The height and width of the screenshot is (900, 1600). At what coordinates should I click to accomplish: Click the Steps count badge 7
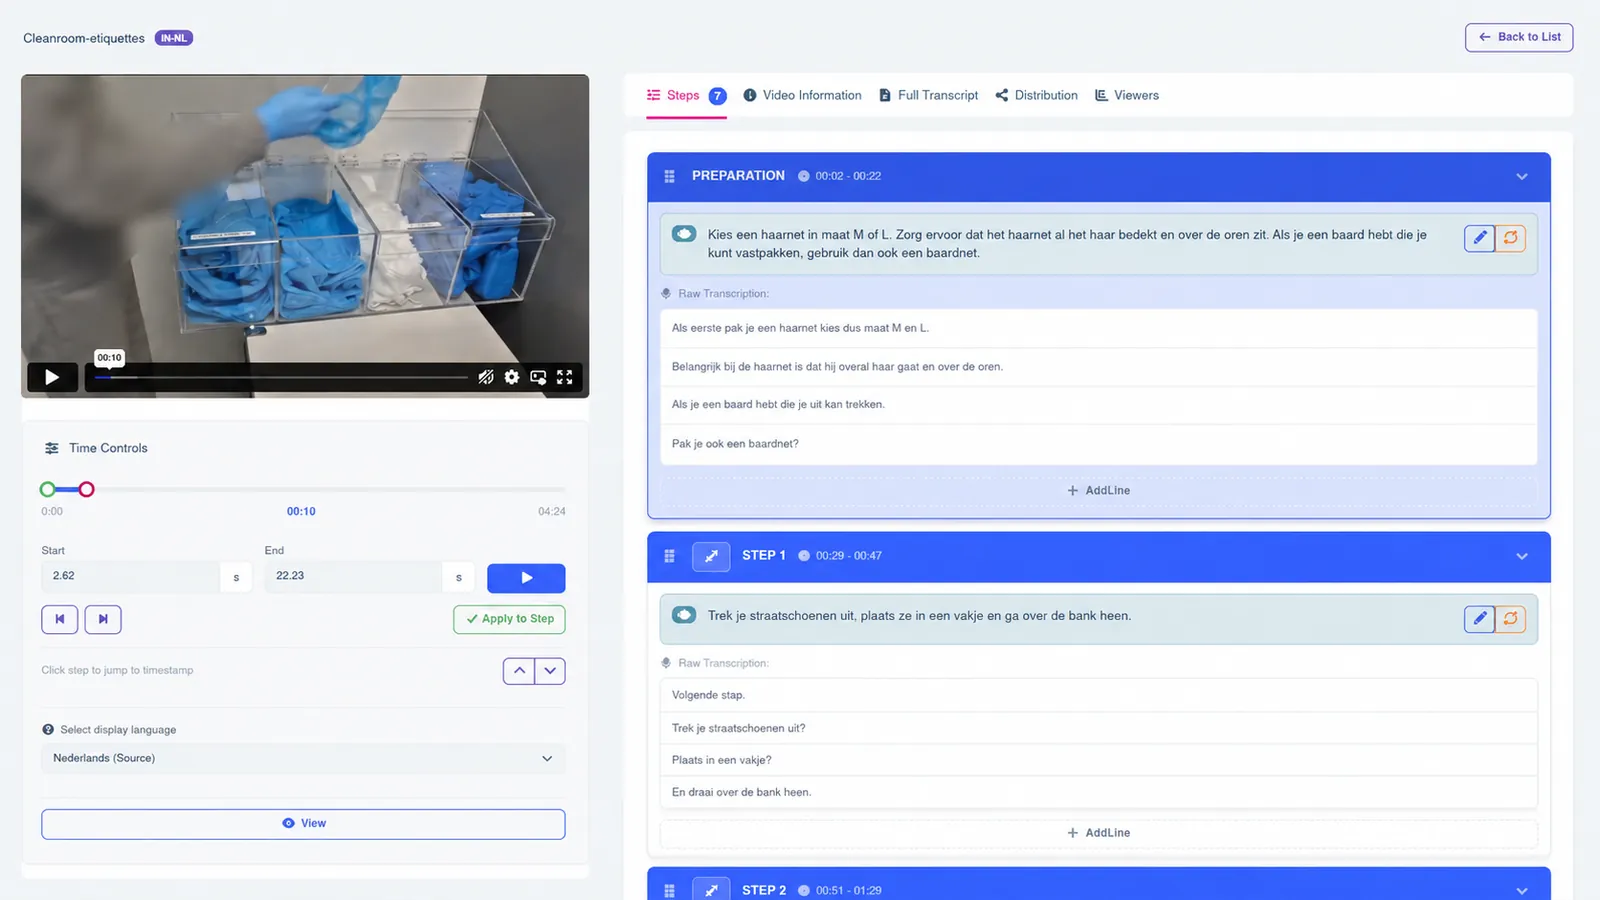[x=718, y=96]
